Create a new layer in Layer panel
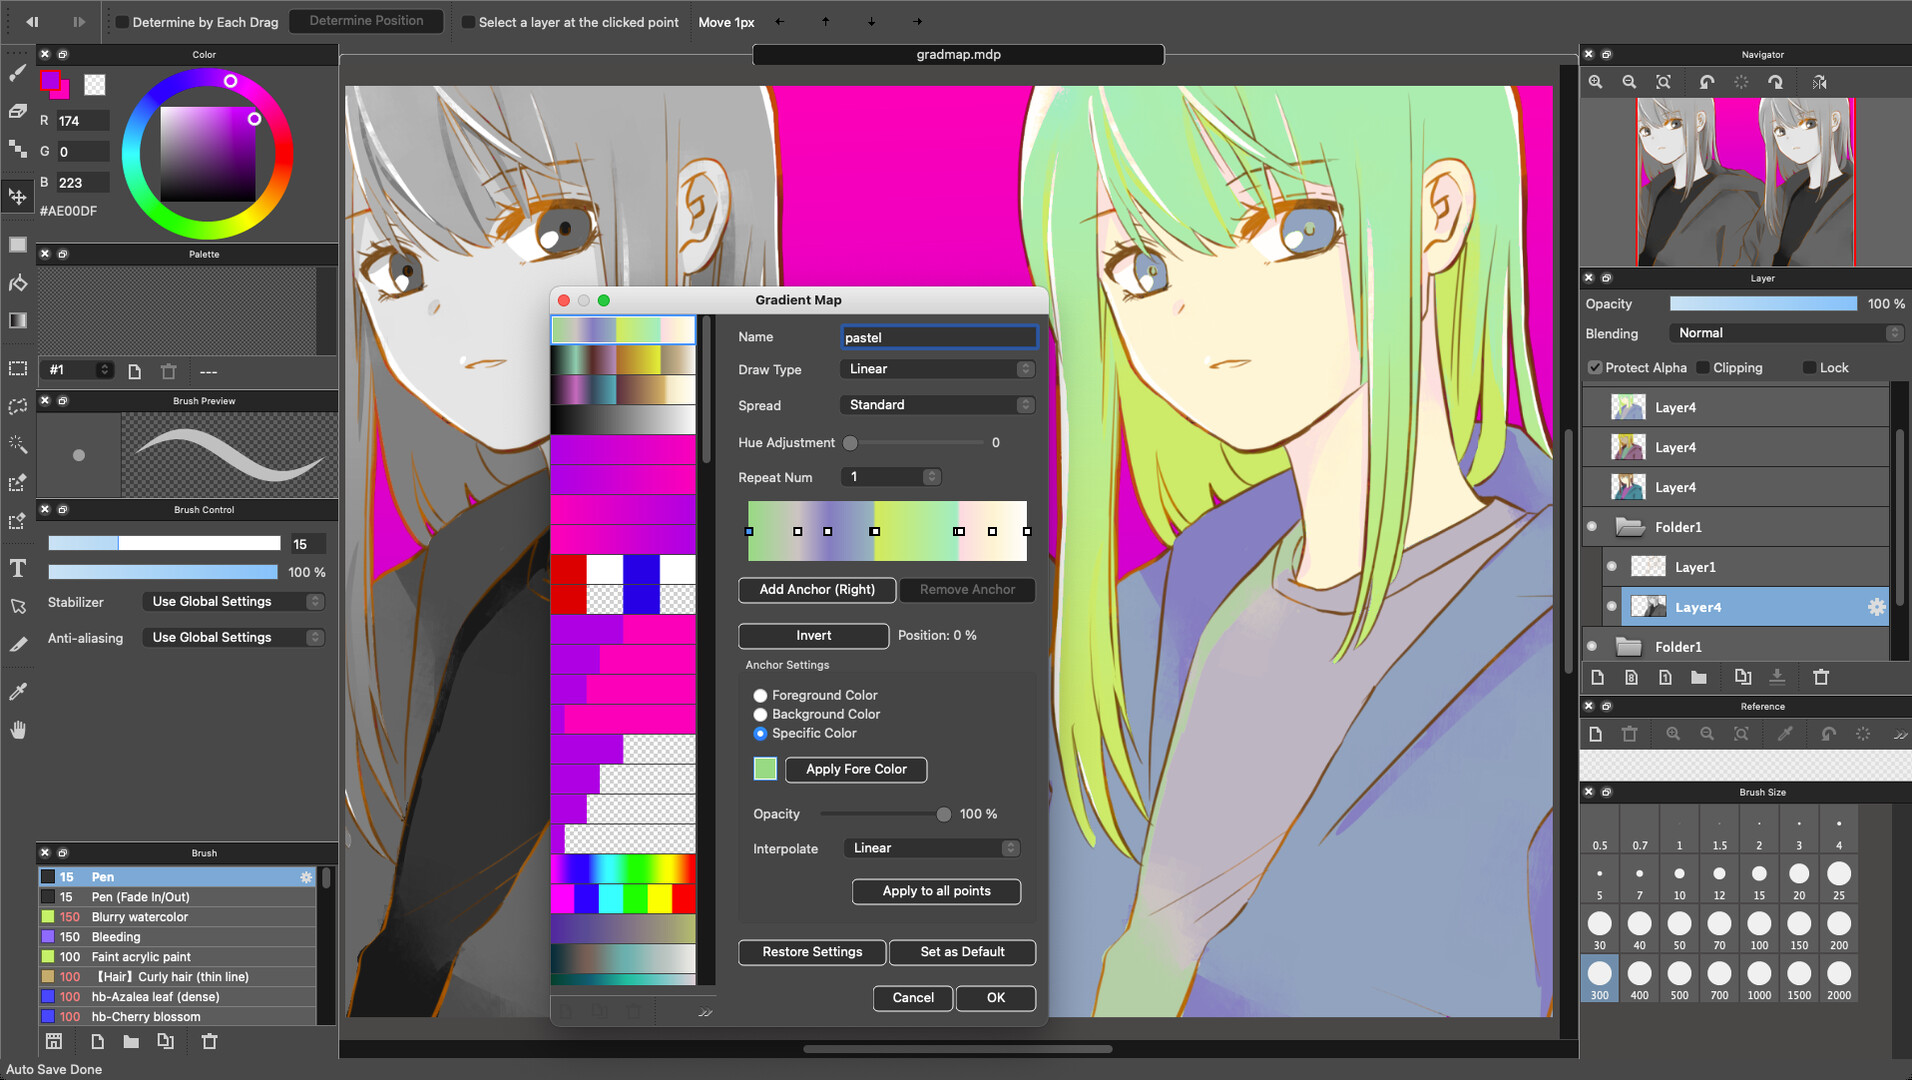This screenshot has height=1080, width=1912. point(1597,677)
